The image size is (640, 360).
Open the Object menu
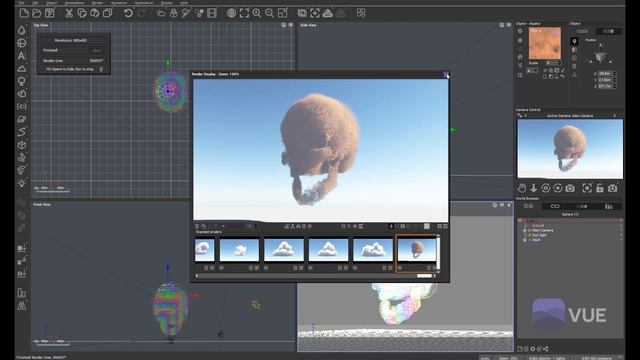[x=51, y=2]
